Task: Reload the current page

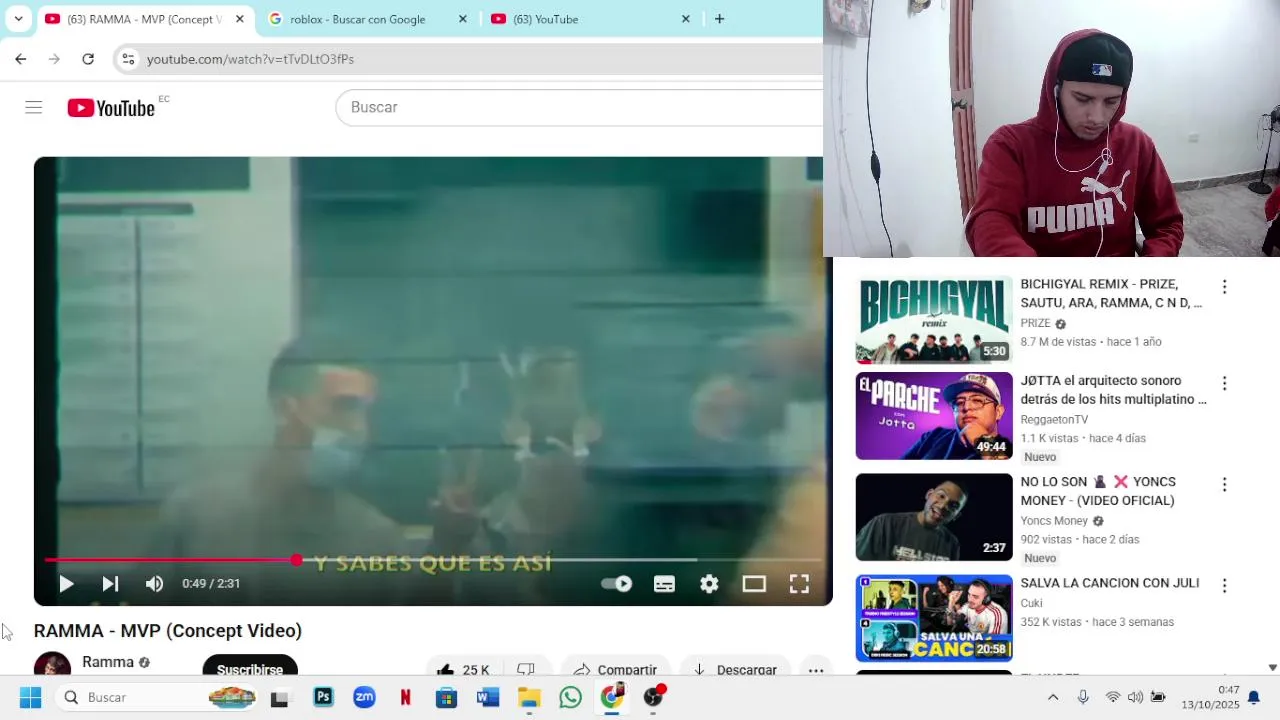Action: pyautogui.click(x=88, y=59)
